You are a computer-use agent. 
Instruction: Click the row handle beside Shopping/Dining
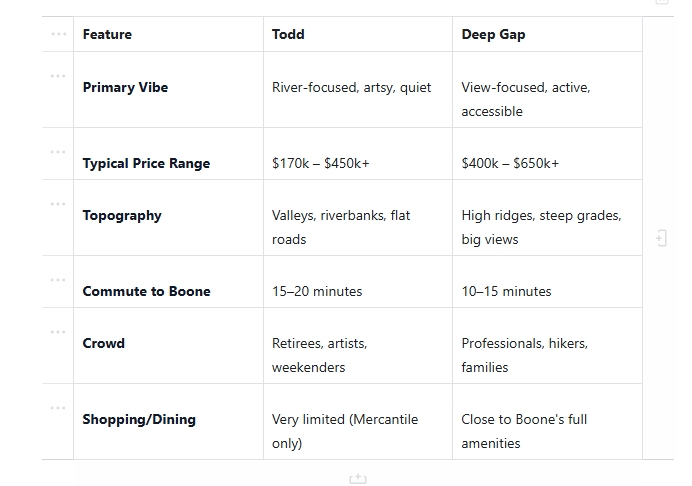point(58,408)
